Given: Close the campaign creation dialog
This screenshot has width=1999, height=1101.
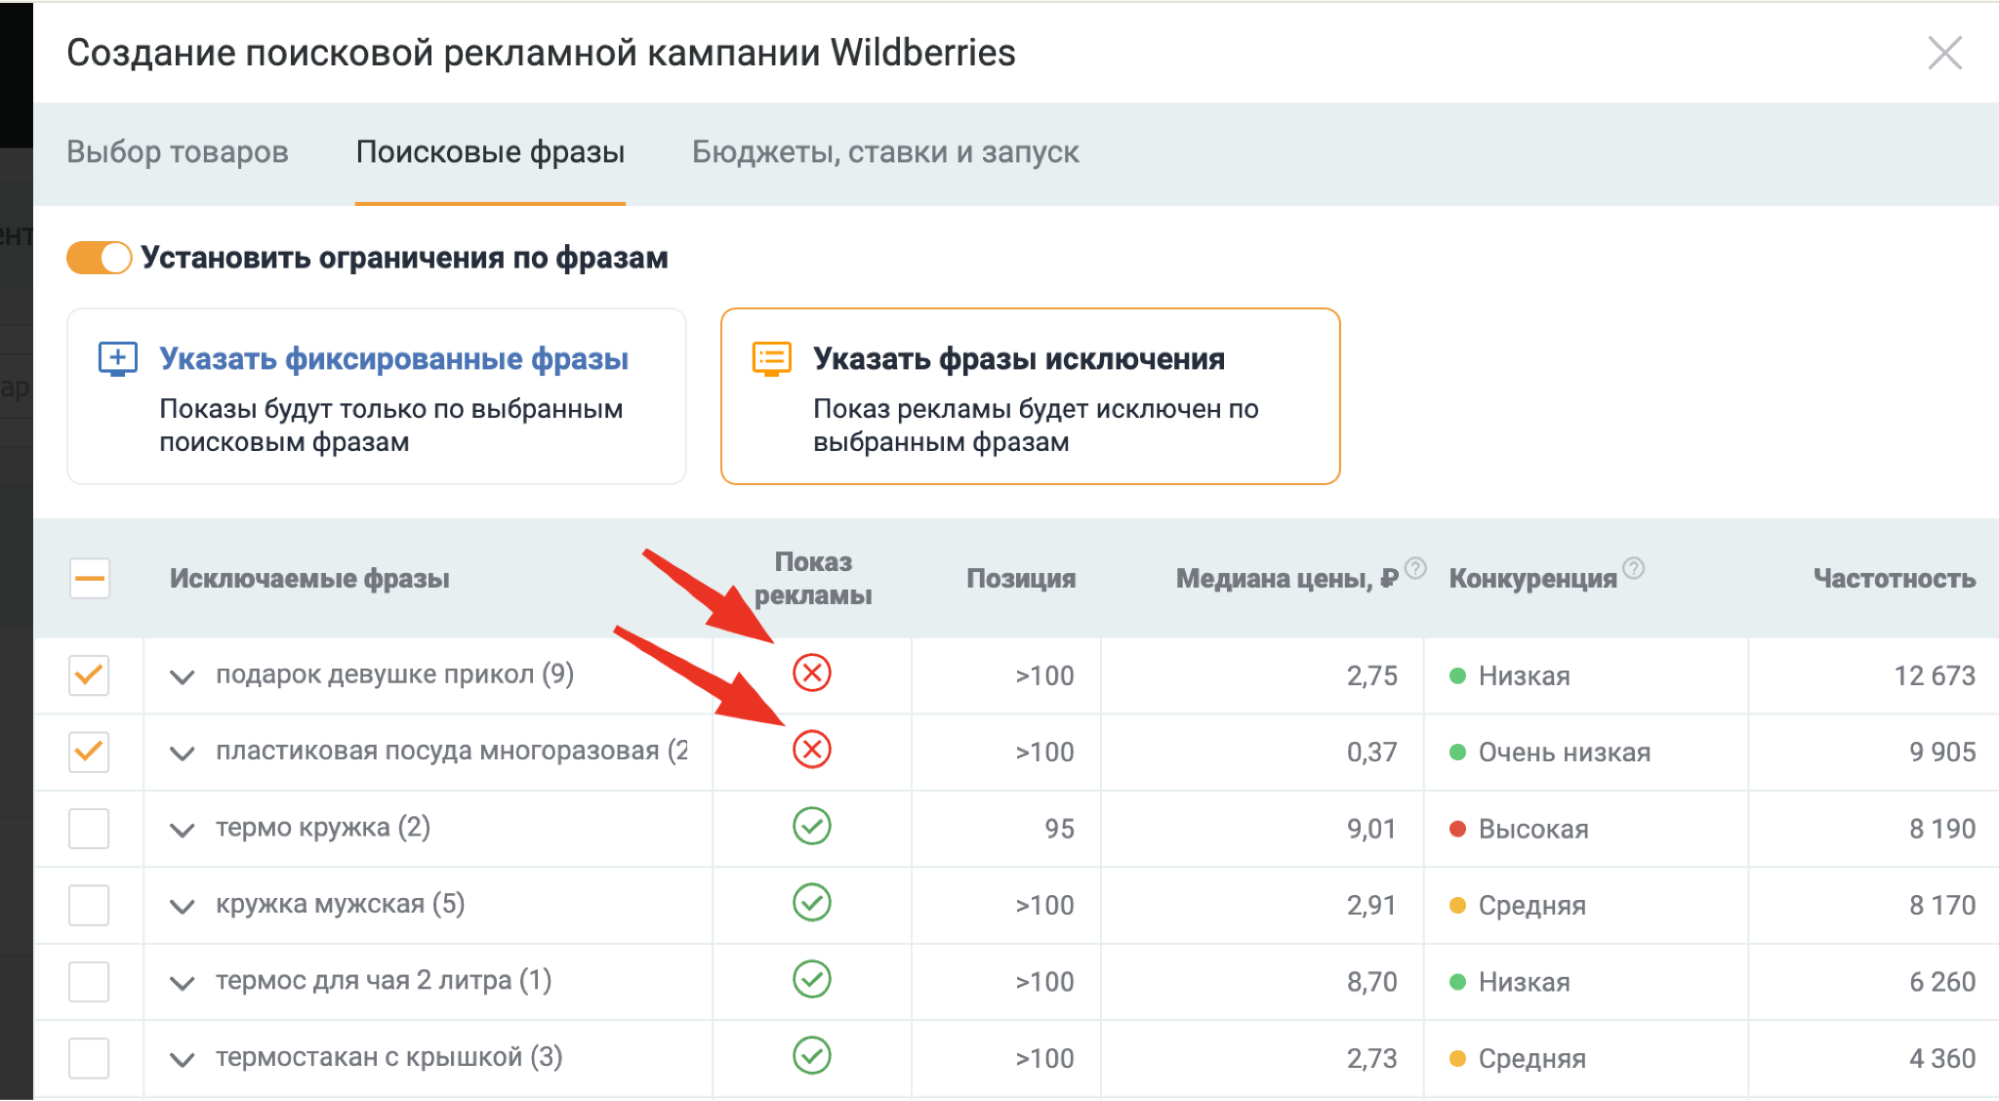Looking at the screenshot, I should point(1945,53).
